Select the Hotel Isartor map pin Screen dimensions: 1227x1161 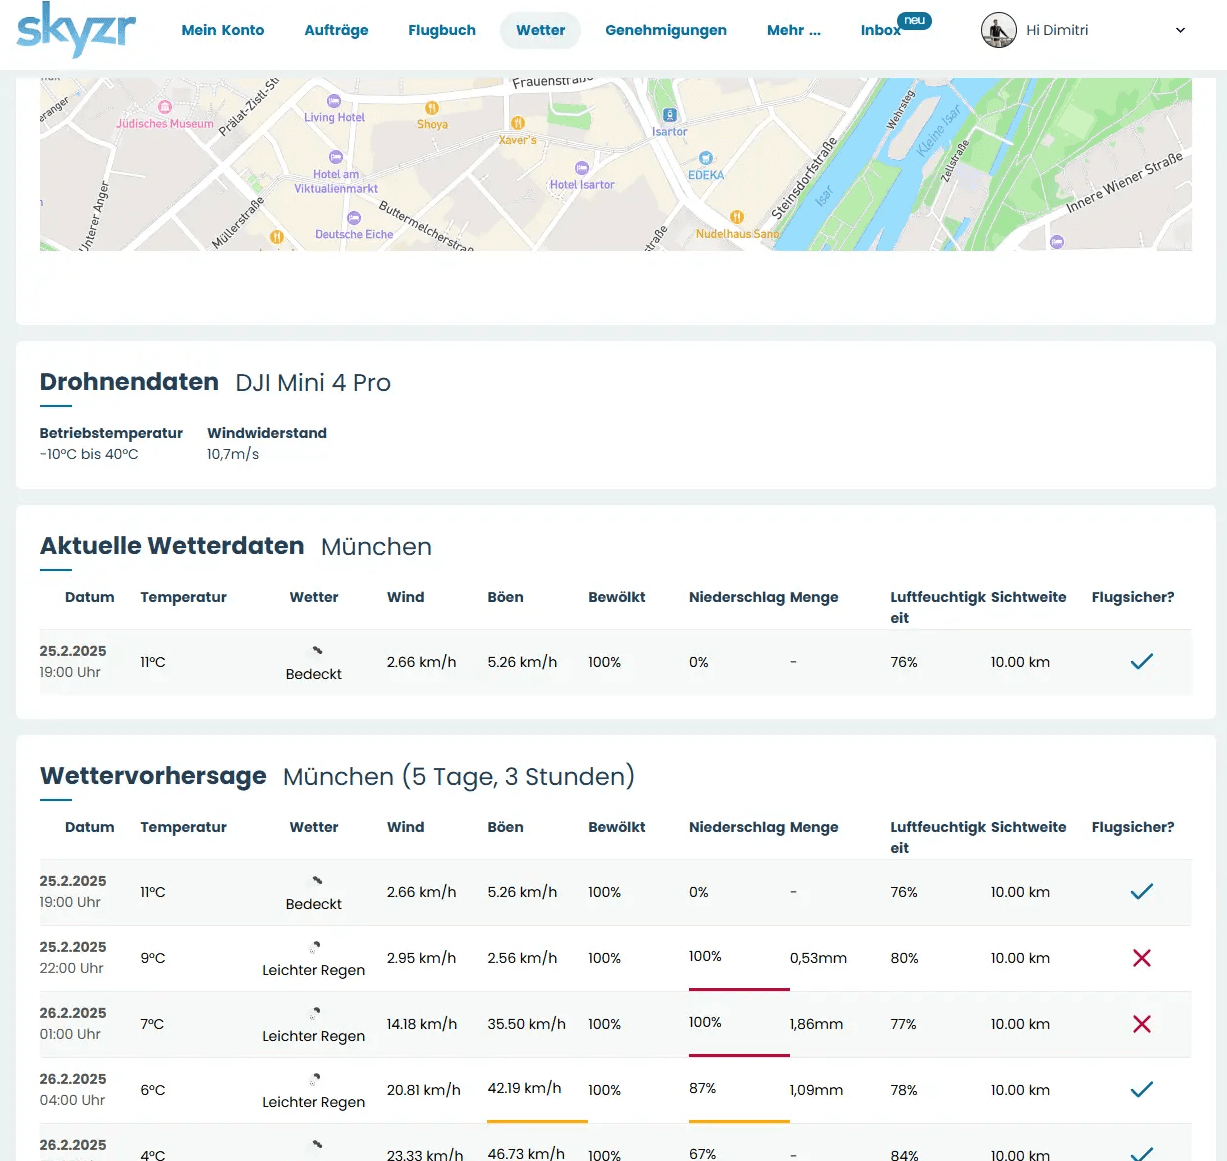pos(582,168)
